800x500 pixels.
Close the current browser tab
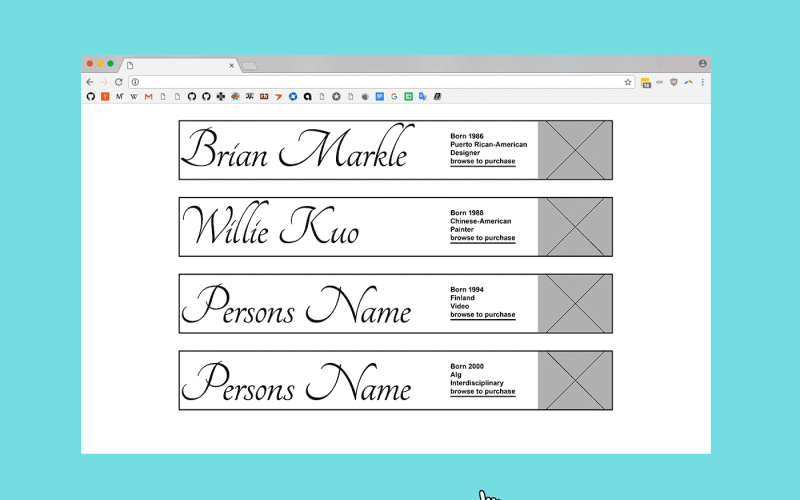tap(231, 65)
